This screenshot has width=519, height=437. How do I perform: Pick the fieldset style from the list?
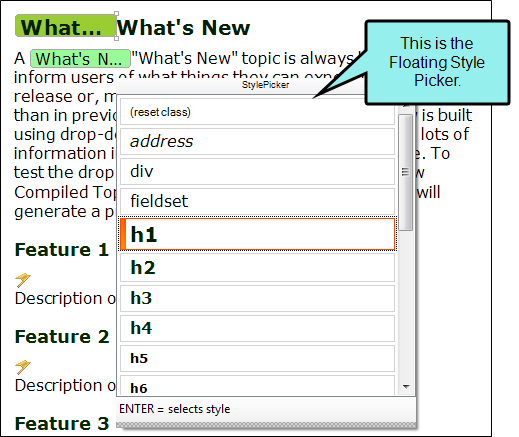257,201
